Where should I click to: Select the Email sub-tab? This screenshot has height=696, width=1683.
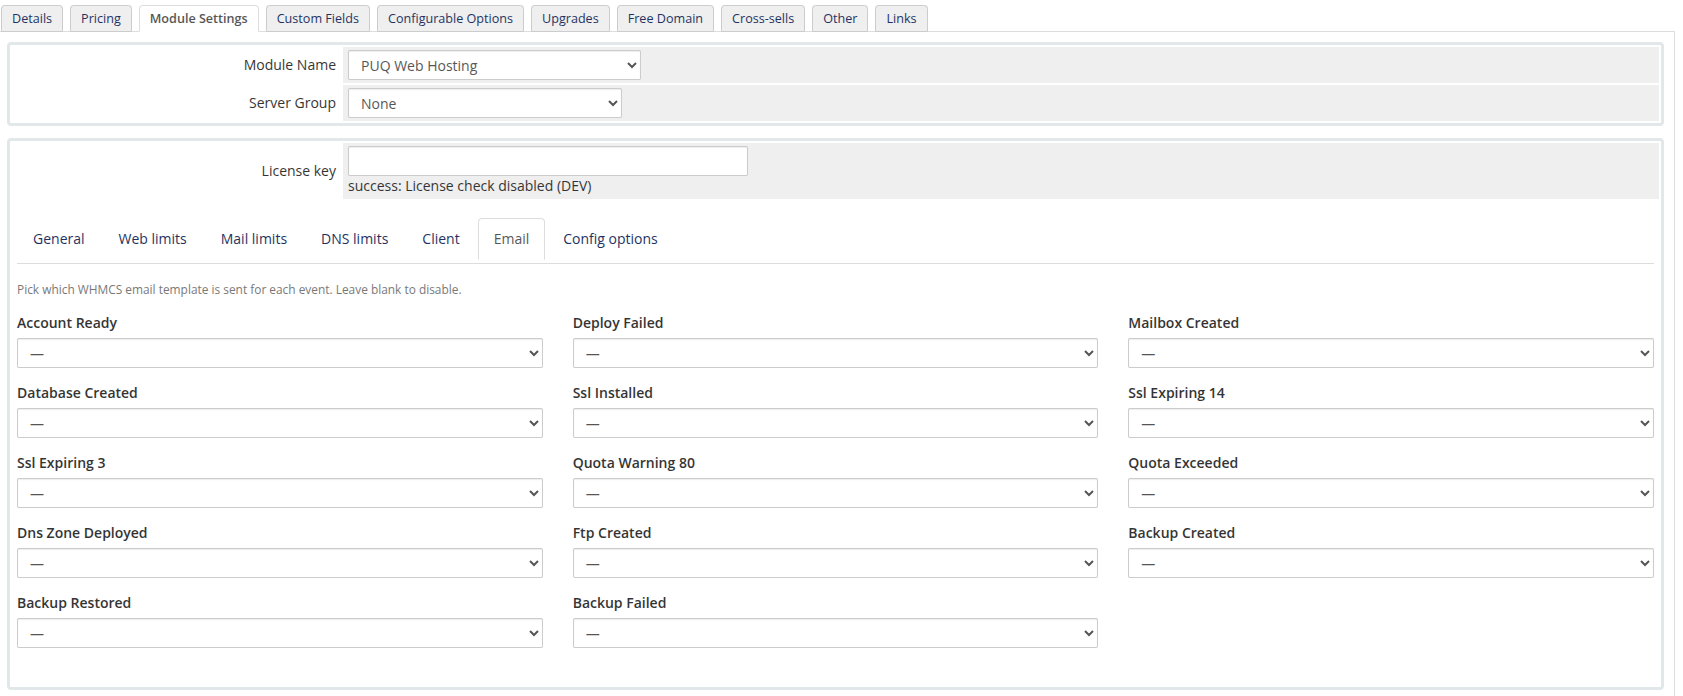[511, 239]
